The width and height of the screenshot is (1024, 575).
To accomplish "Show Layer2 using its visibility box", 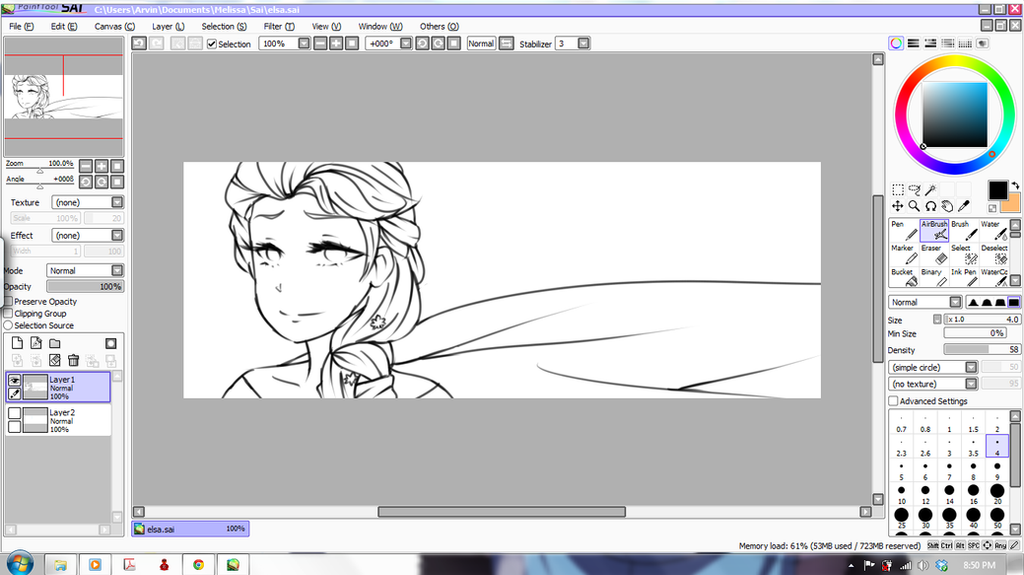I will coord(14,413).
